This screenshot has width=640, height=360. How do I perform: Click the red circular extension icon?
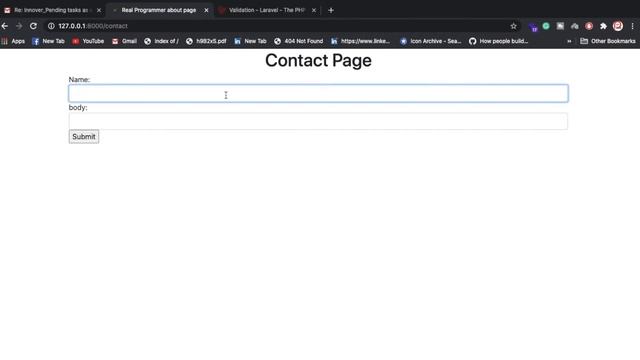tap(589, 26)
